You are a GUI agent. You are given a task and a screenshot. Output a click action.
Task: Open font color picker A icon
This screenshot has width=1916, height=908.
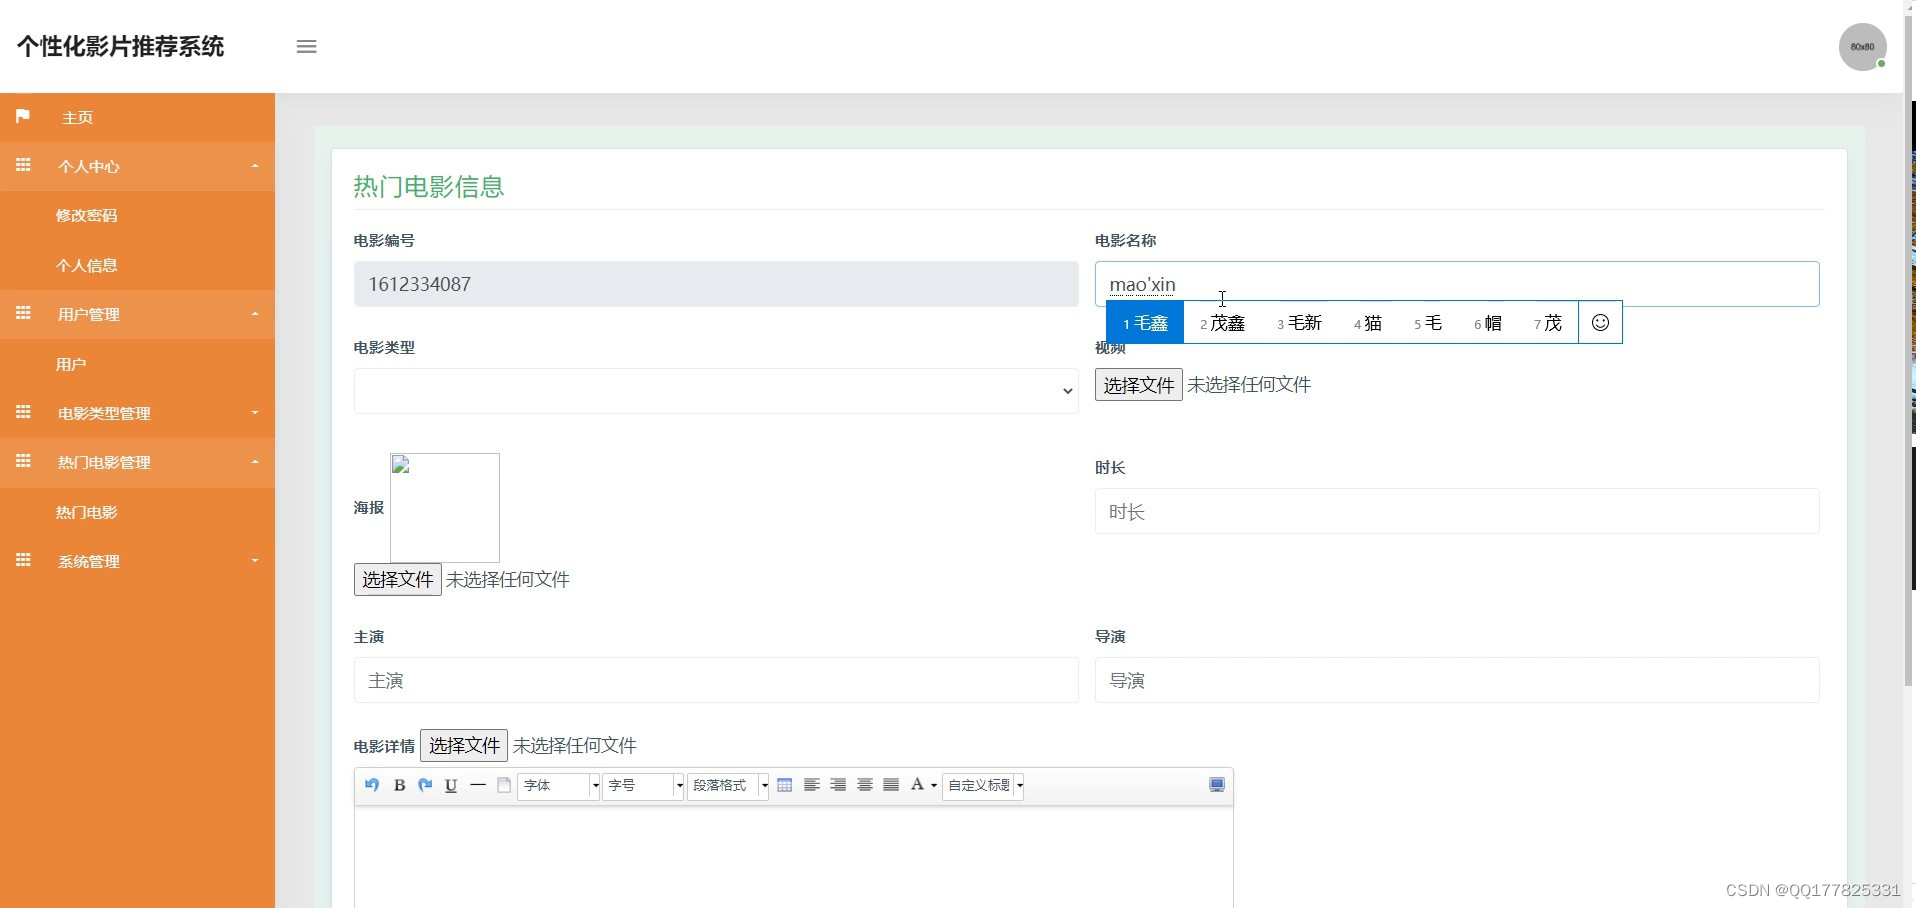click(x=923, y=785)
